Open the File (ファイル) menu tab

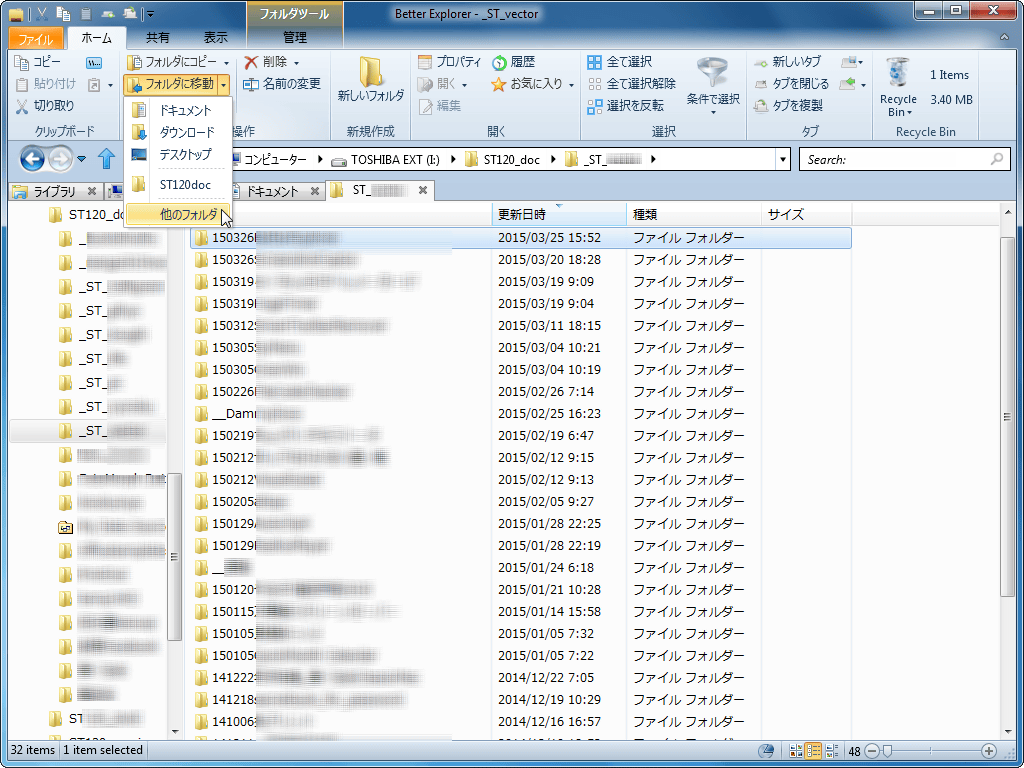coord(36,38)
